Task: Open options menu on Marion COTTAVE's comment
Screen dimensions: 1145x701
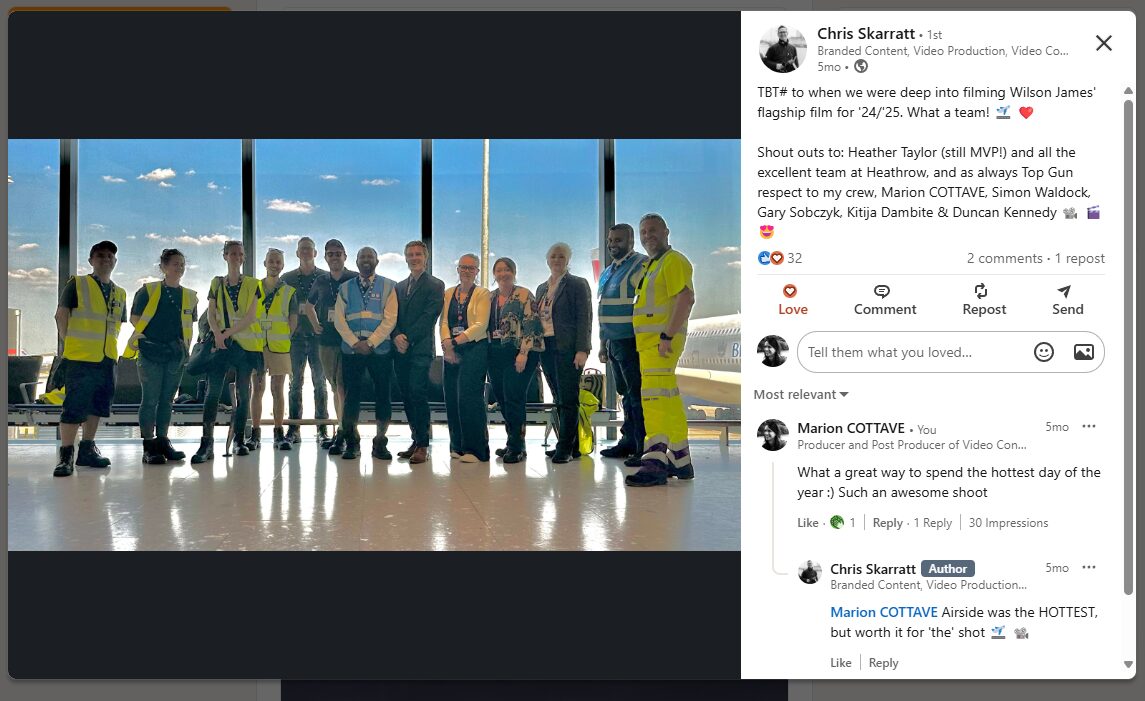Action: [1089, 426]
